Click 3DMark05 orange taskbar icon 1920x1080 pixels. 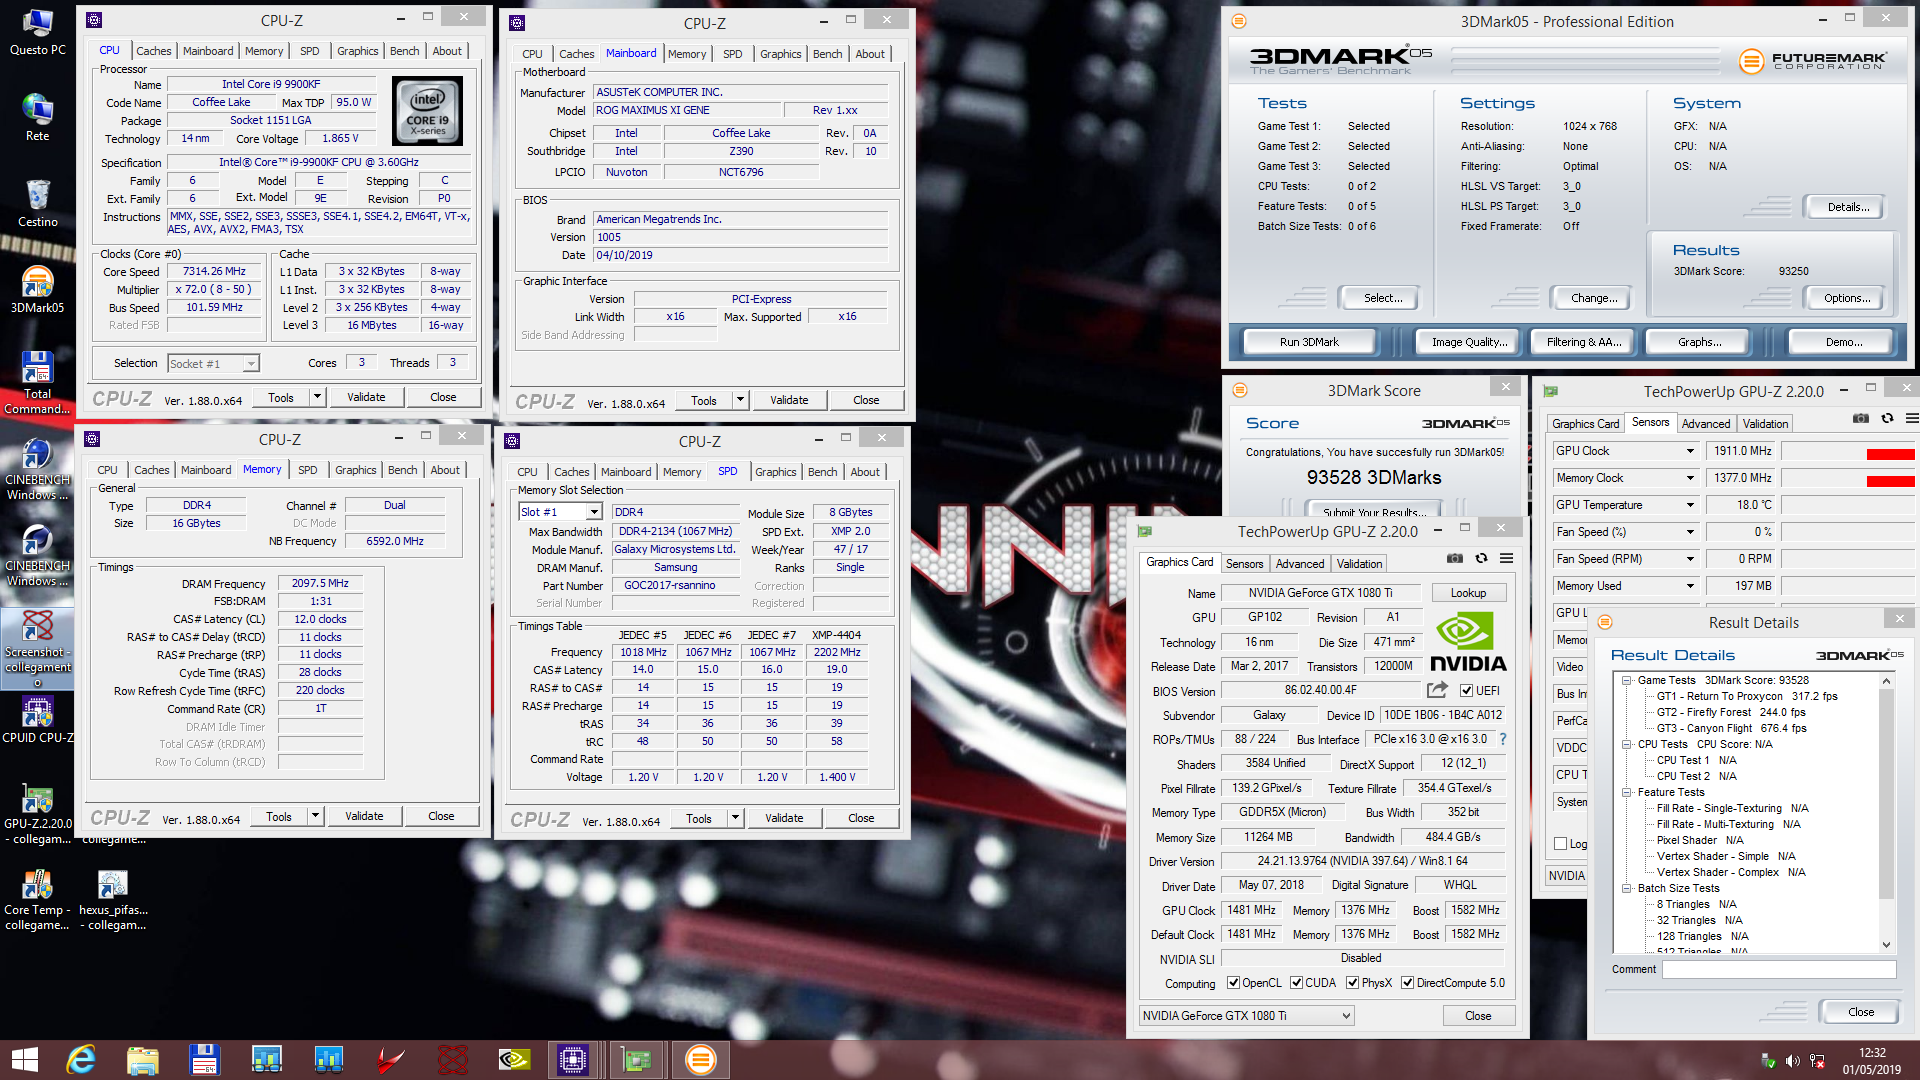(700, 1060)
